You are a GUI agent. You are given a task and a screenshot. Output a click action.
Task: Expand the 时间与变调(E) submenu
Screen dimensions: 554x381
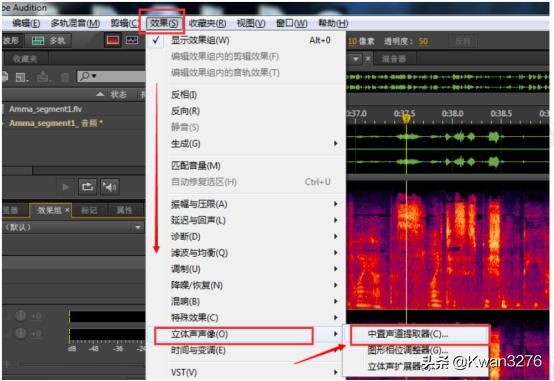pyautogui.click(x=246, y=350)
